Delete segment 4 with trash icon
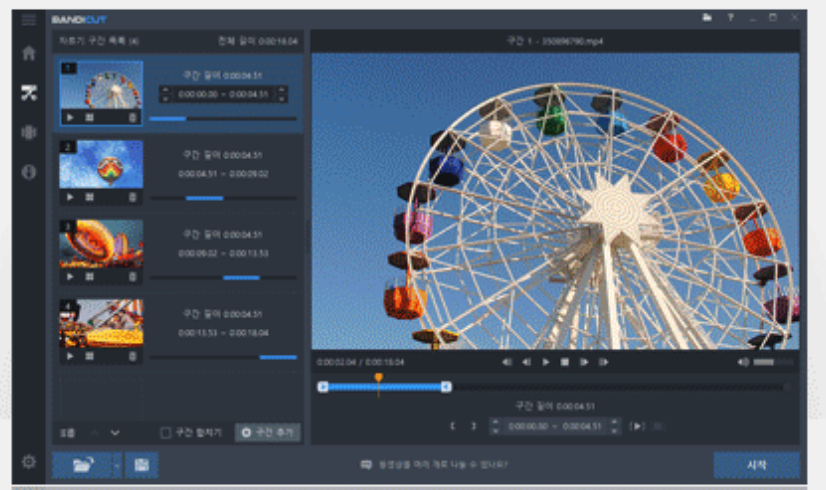The image size is (826, 490). pos(133,356)
